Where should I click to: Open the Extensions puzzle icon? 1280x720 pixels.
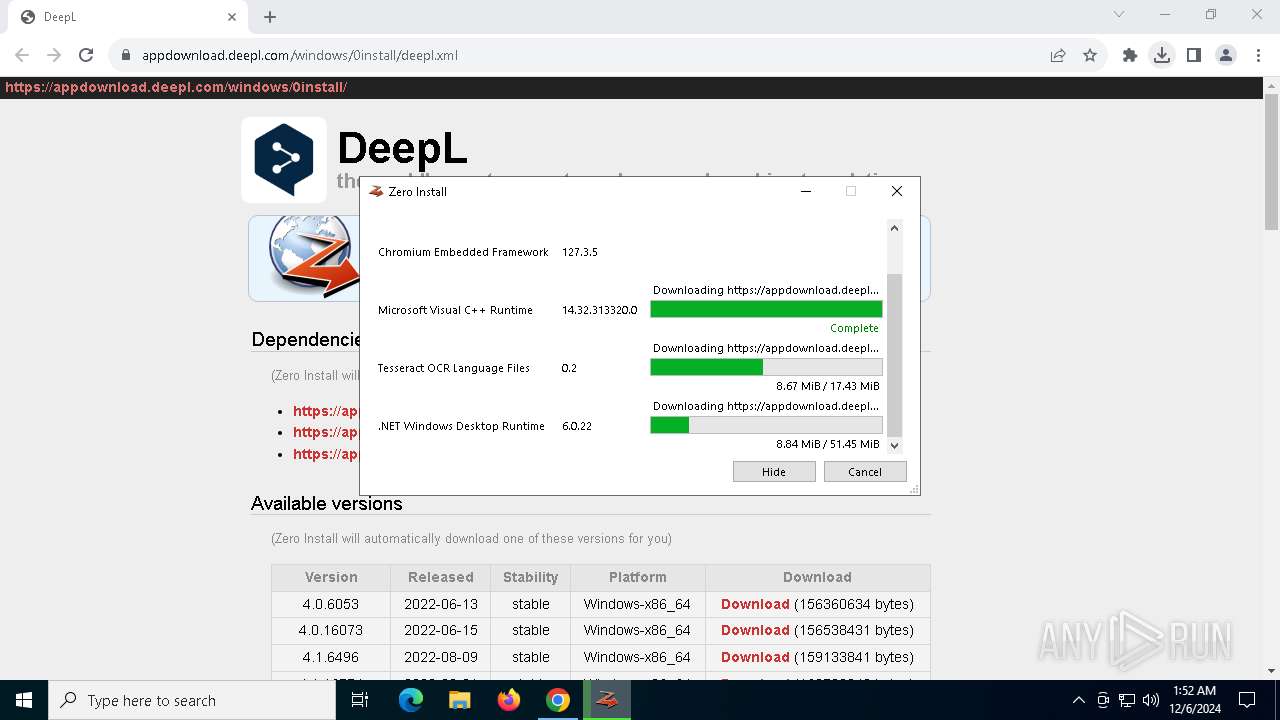tap(1130, 55)
